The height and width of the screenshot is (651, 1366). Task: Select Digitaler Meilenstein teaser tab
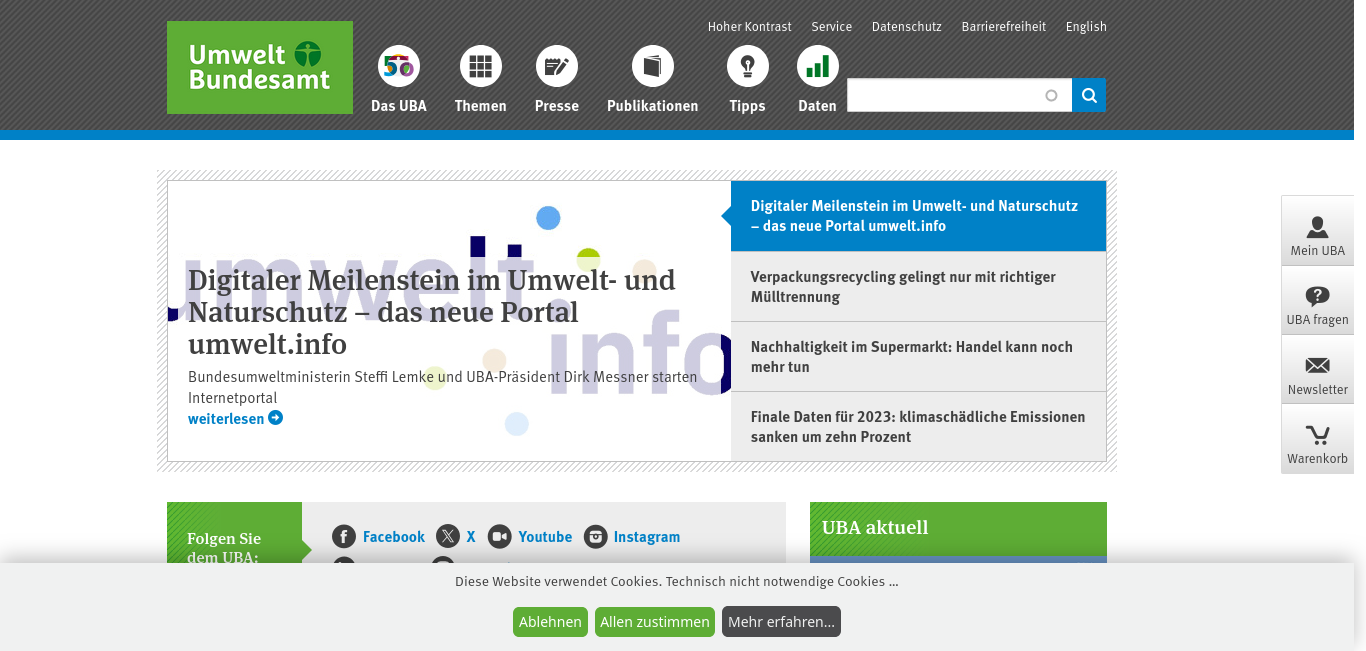[x=918, y=216]
